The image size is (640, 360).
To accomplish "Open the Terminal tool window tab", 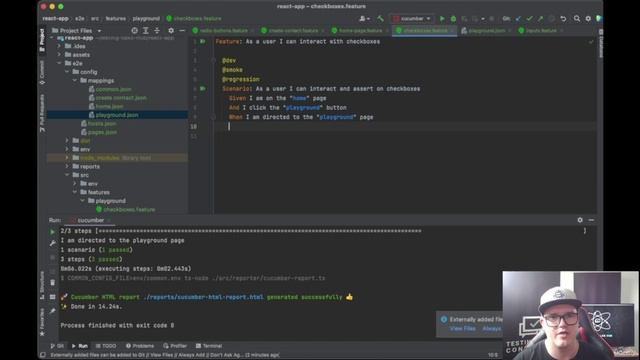I will click(x=209, y=346).
